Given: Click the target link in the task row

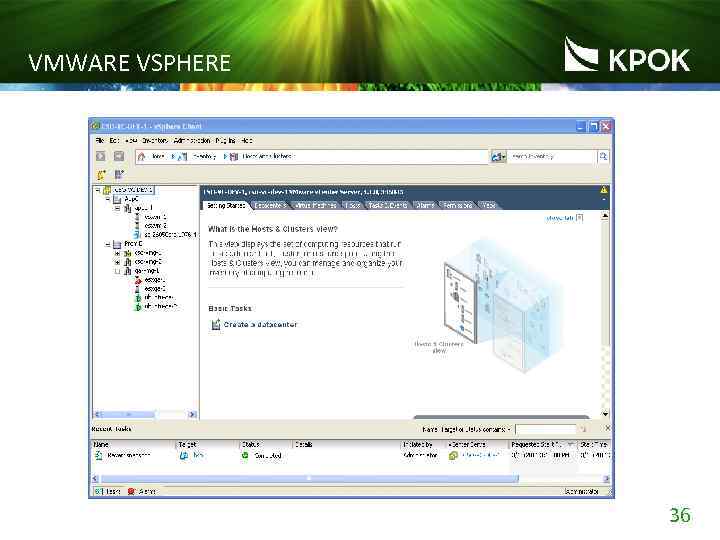Looking at the screenshot, I should [199, 456].
